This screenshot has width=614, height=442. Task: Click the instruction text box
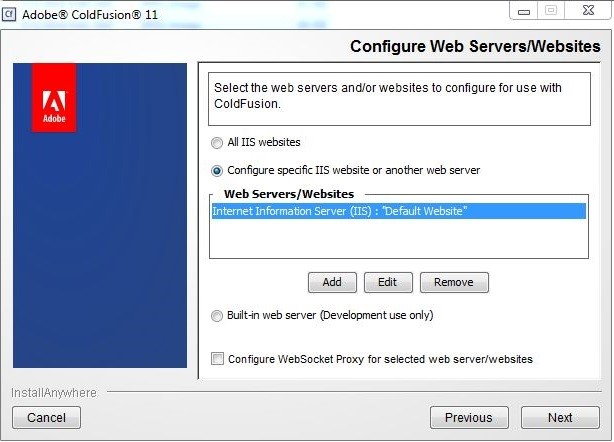tap(400, 96)
